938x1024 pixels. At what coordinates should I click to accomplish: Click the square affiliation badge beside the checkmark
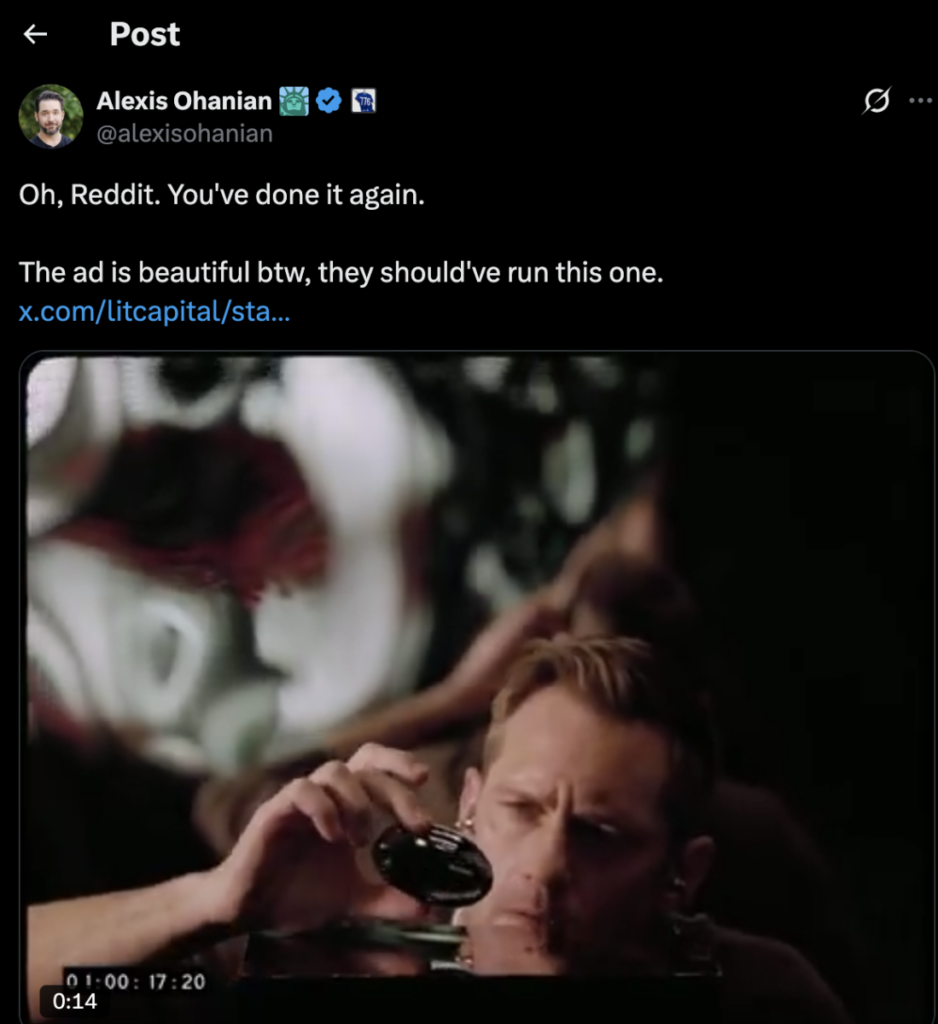pyautogui.click(x=363, y=100)
